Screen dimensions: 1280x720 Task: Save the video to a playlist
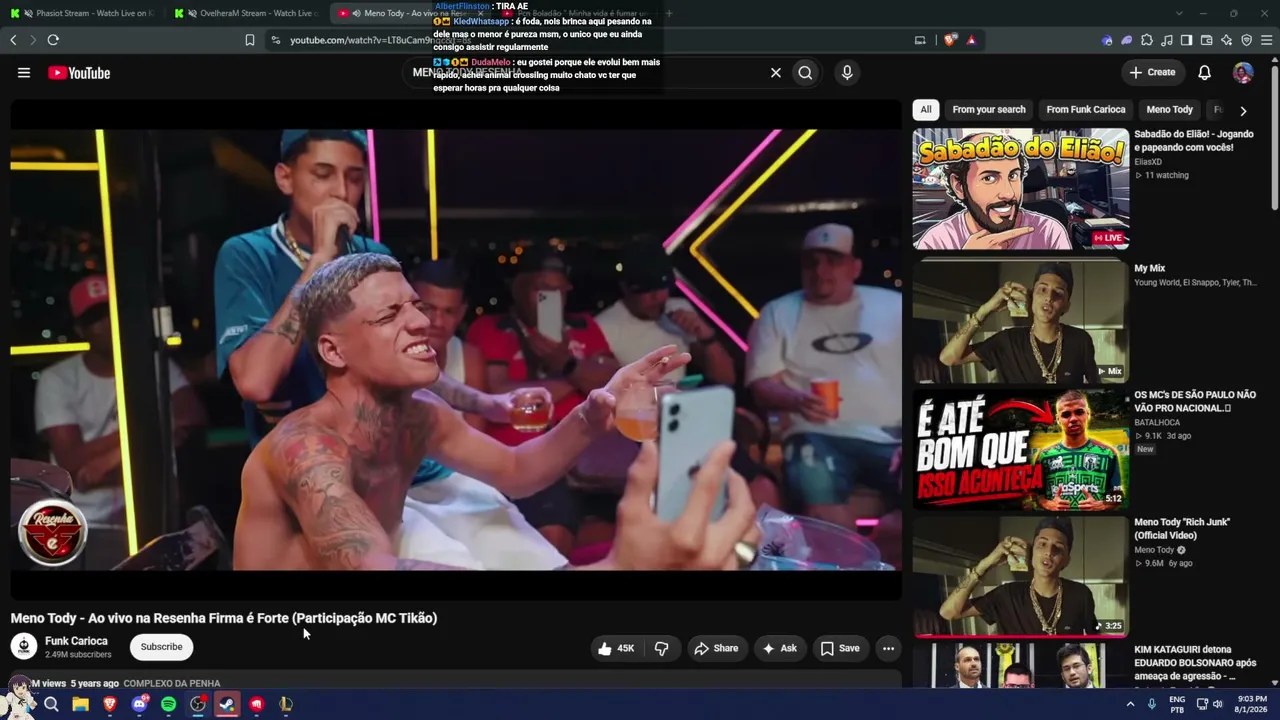click(x=840, y=648)
